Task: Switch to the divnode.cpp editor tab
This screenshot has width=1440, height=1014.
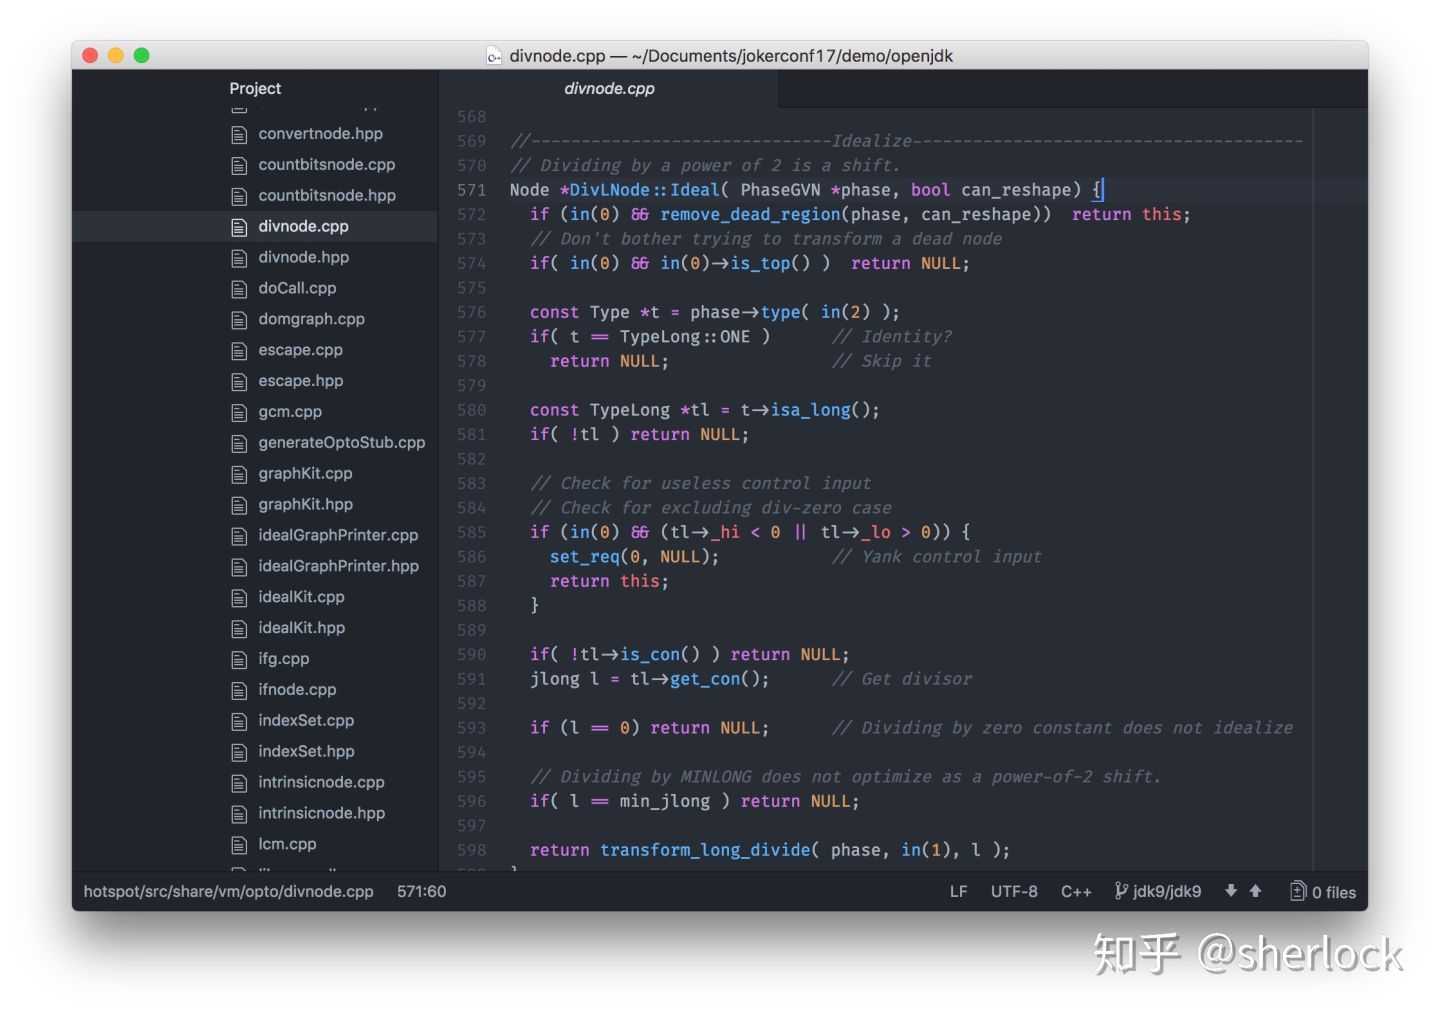Action: (x=609, y=89)
